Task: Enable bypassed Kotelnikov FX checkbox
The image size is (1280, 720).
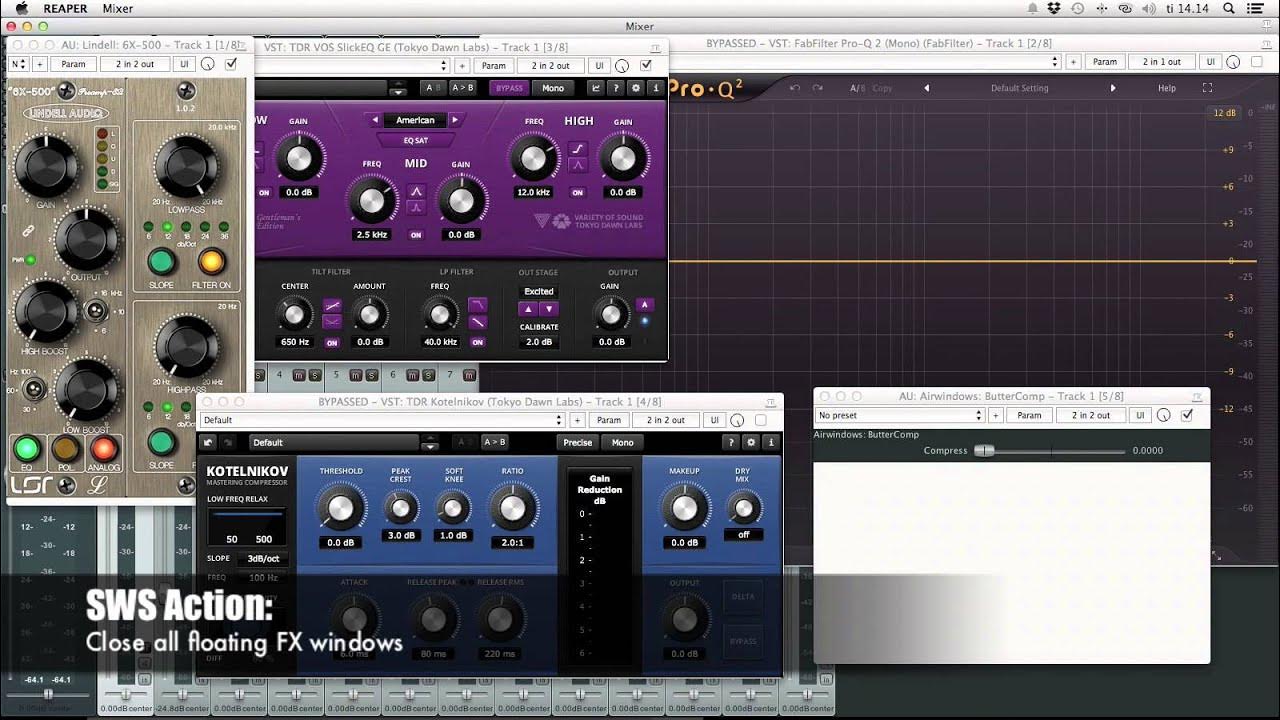Action: tap(761, 420)
